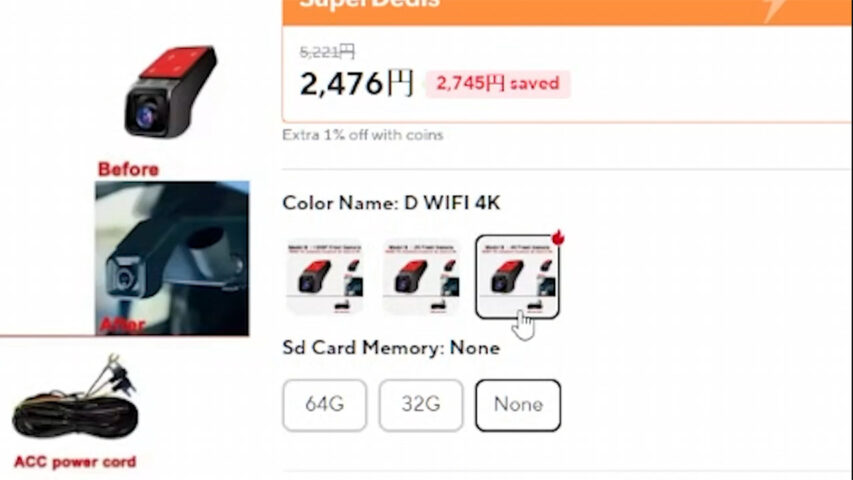Image resolution: width=853 pixels, height=480 pixels.
Task: Open the orange SuperDeals banner
Action: (x=567, y=12)
